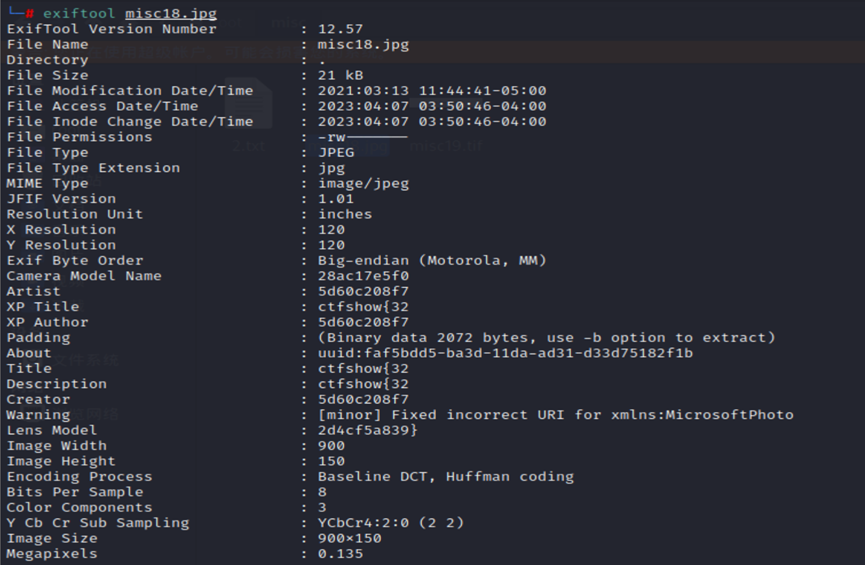Click the Image Size 900x150 value
The image size is (865, 565).
pyautogui.click(x=349, y=539)
